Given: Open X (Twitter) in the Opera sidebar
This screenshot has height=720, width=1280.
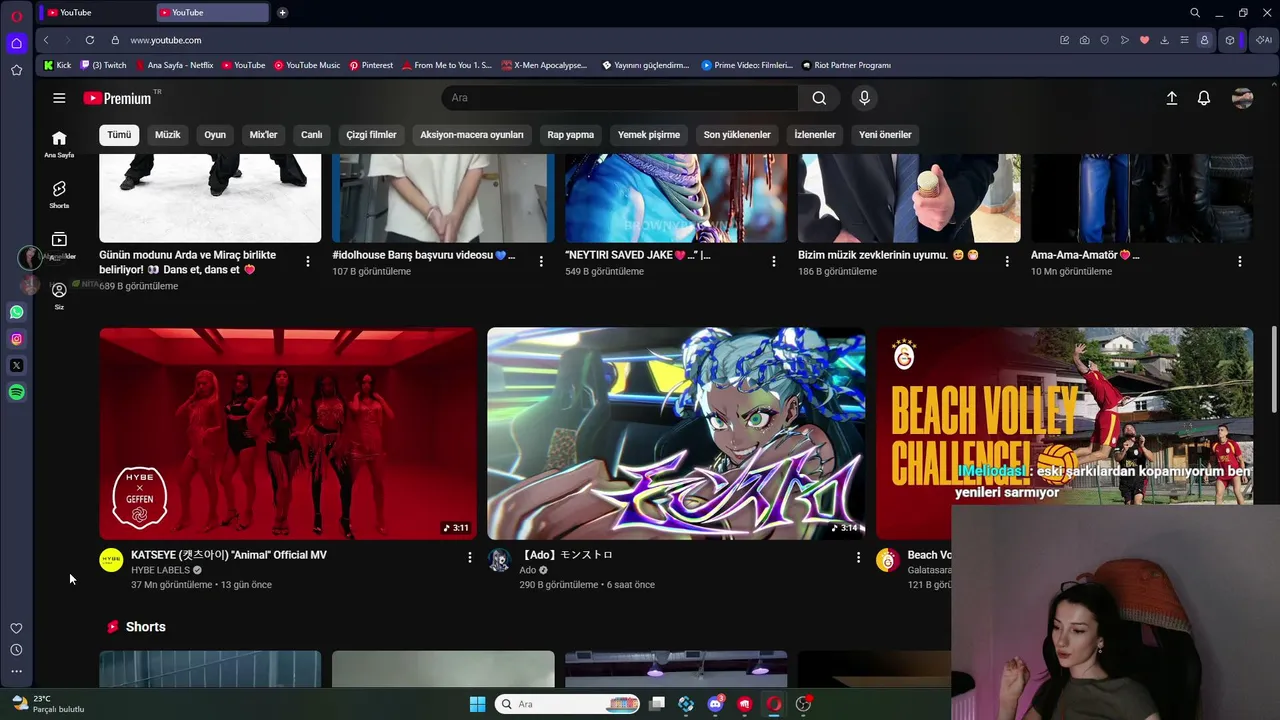Looking at the screenshot, I should coord(16,366).
